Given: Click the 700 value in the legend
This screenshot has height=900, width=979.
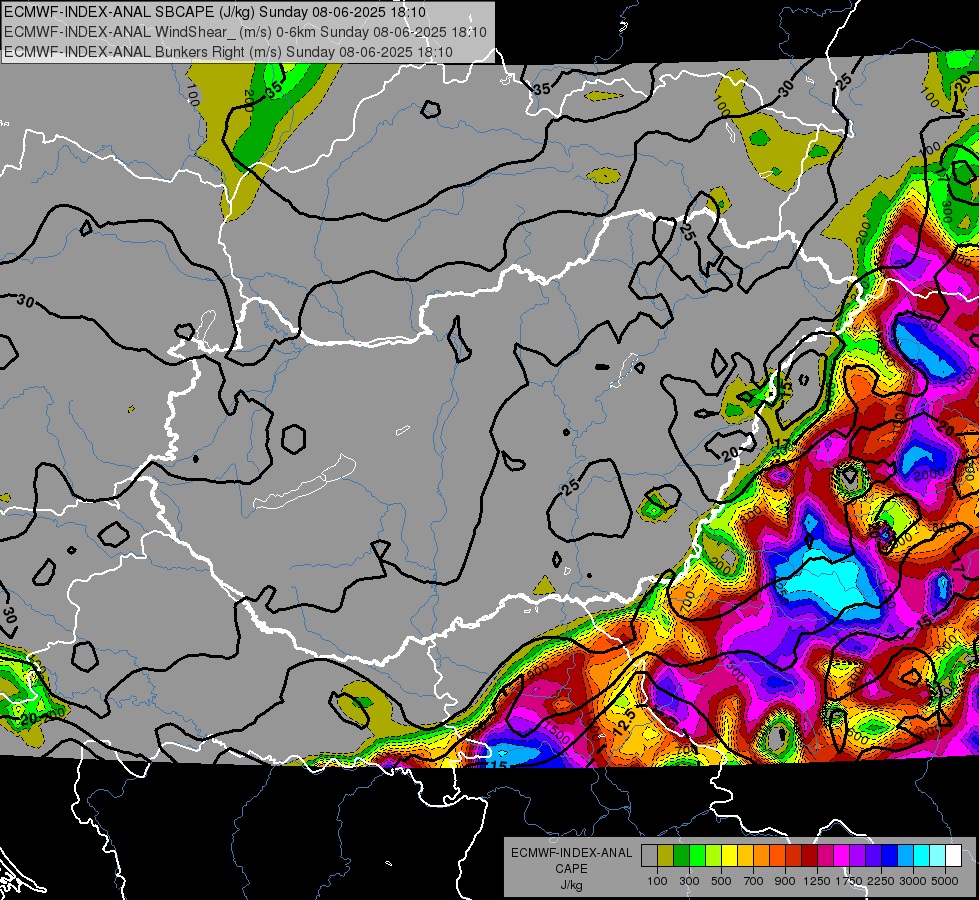Looking at the screenshot, I should pyautogui.click(x=754, y=881).
